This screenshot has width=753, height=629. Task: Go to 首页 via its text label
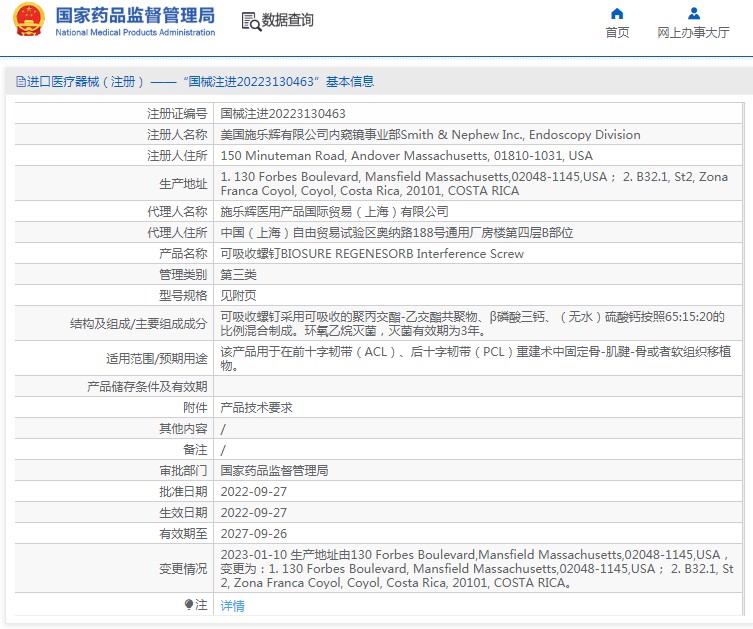pyautogui.click(x=617, y=32)
